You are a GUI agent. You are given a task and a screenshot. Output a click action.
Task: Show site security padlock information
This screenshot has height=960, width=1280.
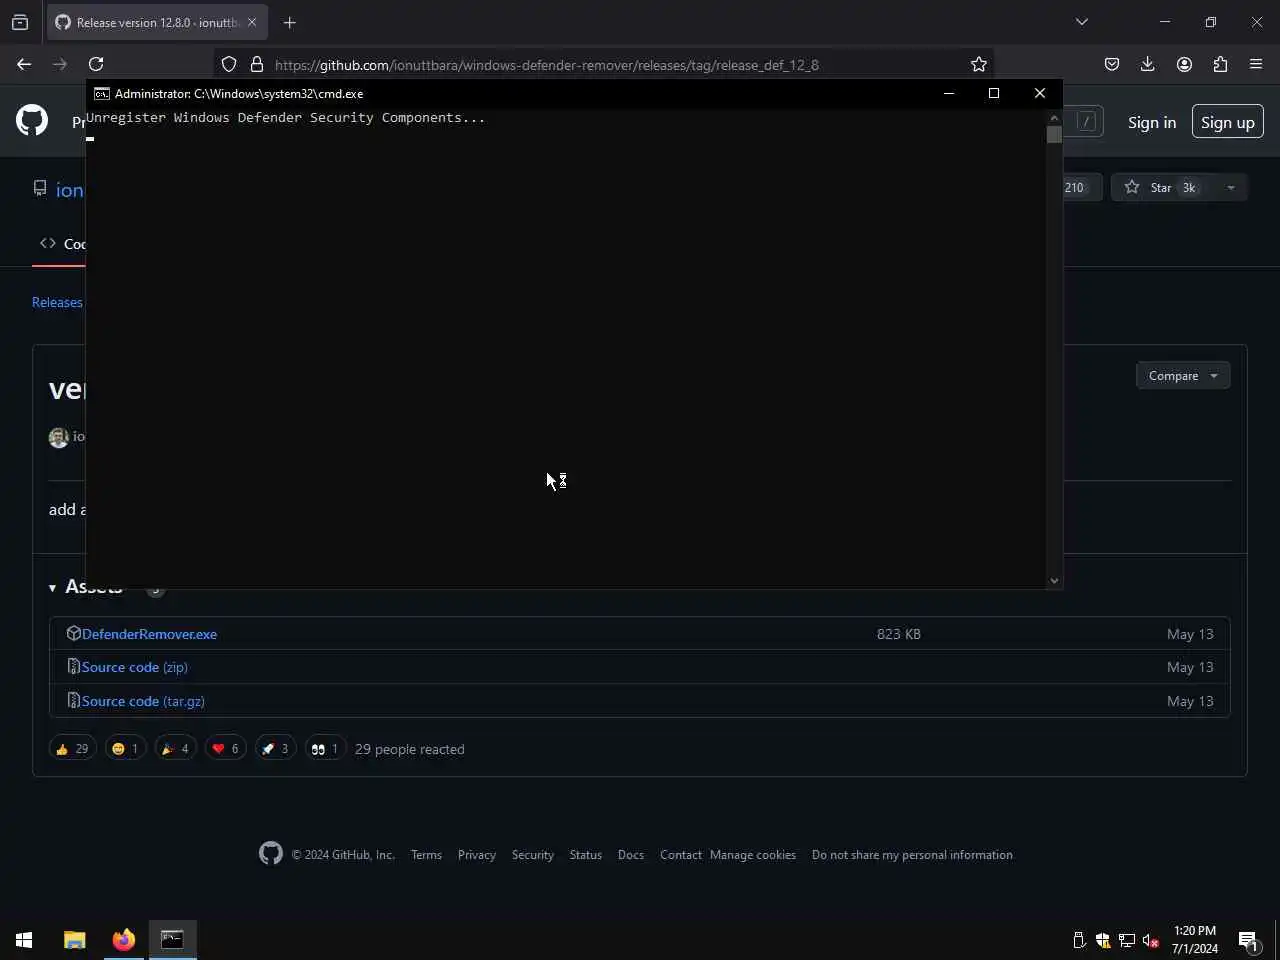257,64
